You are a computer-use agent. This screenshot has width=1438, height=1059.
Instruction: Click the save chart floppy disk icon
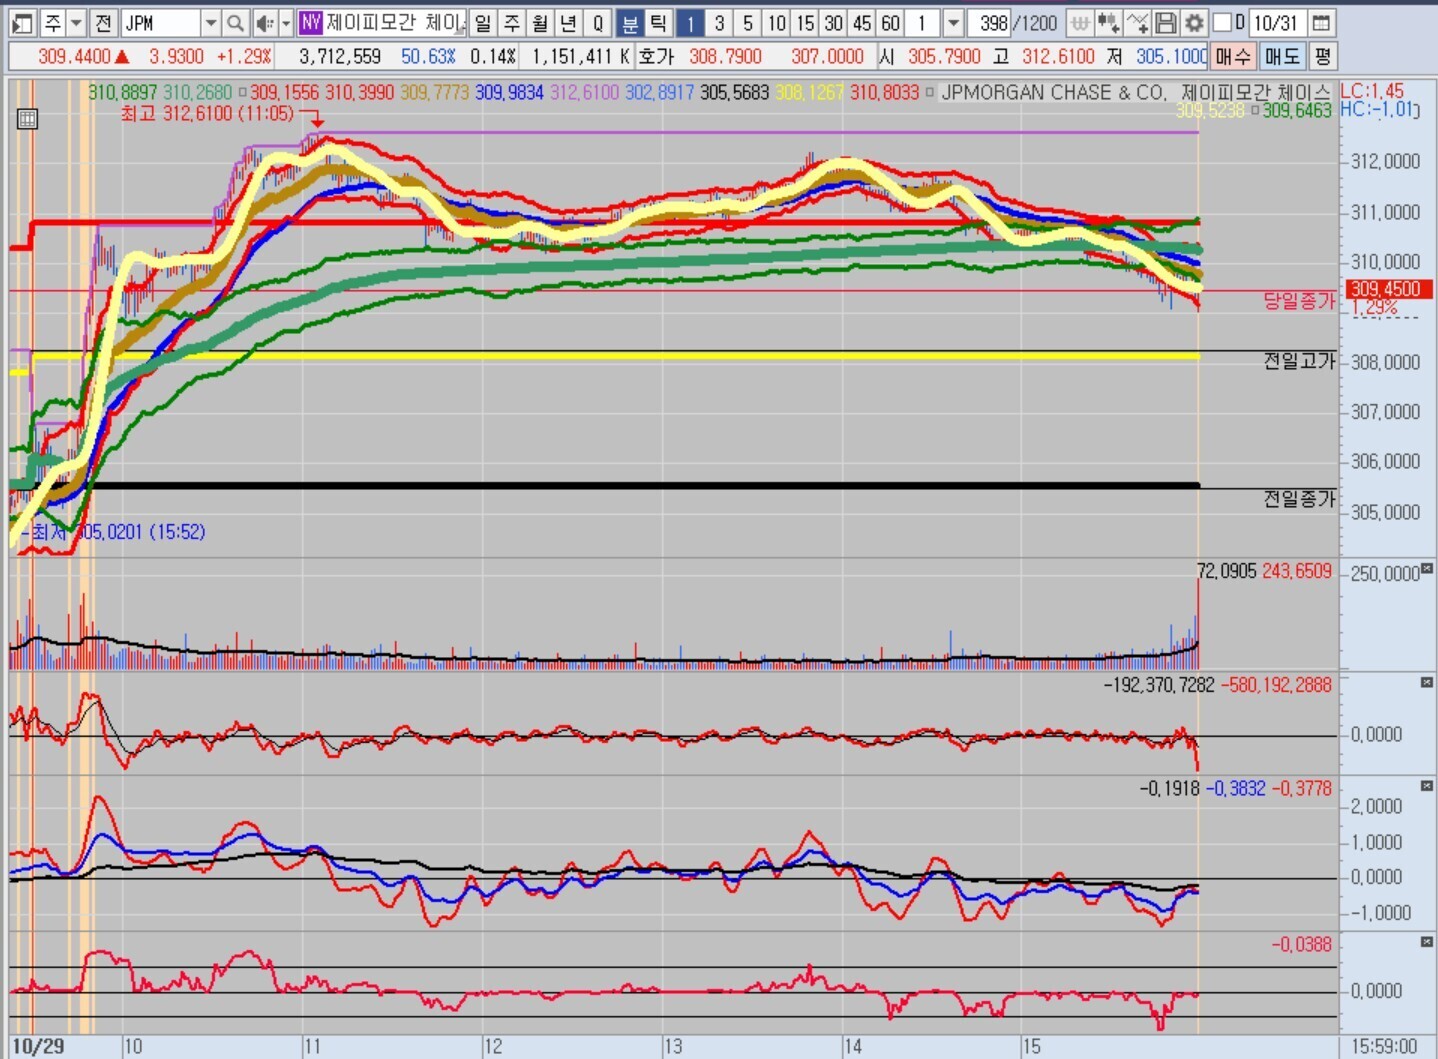(x=1165, y=23)
